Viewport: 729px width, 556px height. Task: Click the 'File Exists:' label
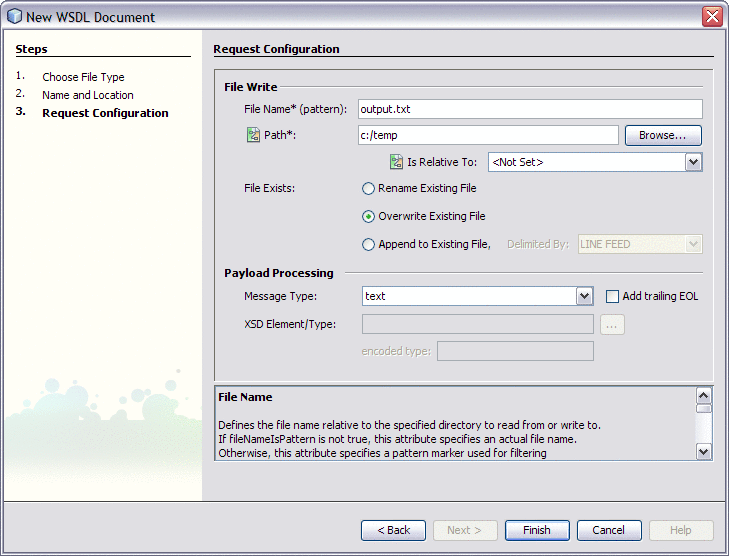point(269,188)
